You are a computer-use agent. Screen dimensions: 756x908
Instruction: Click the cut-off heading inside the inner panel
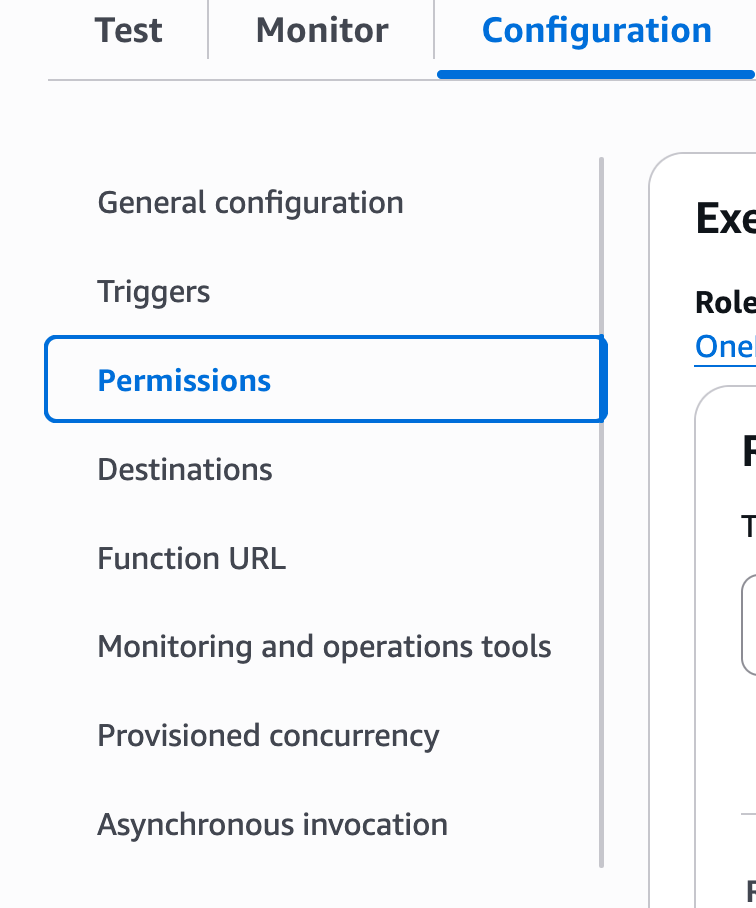(748, 451)
